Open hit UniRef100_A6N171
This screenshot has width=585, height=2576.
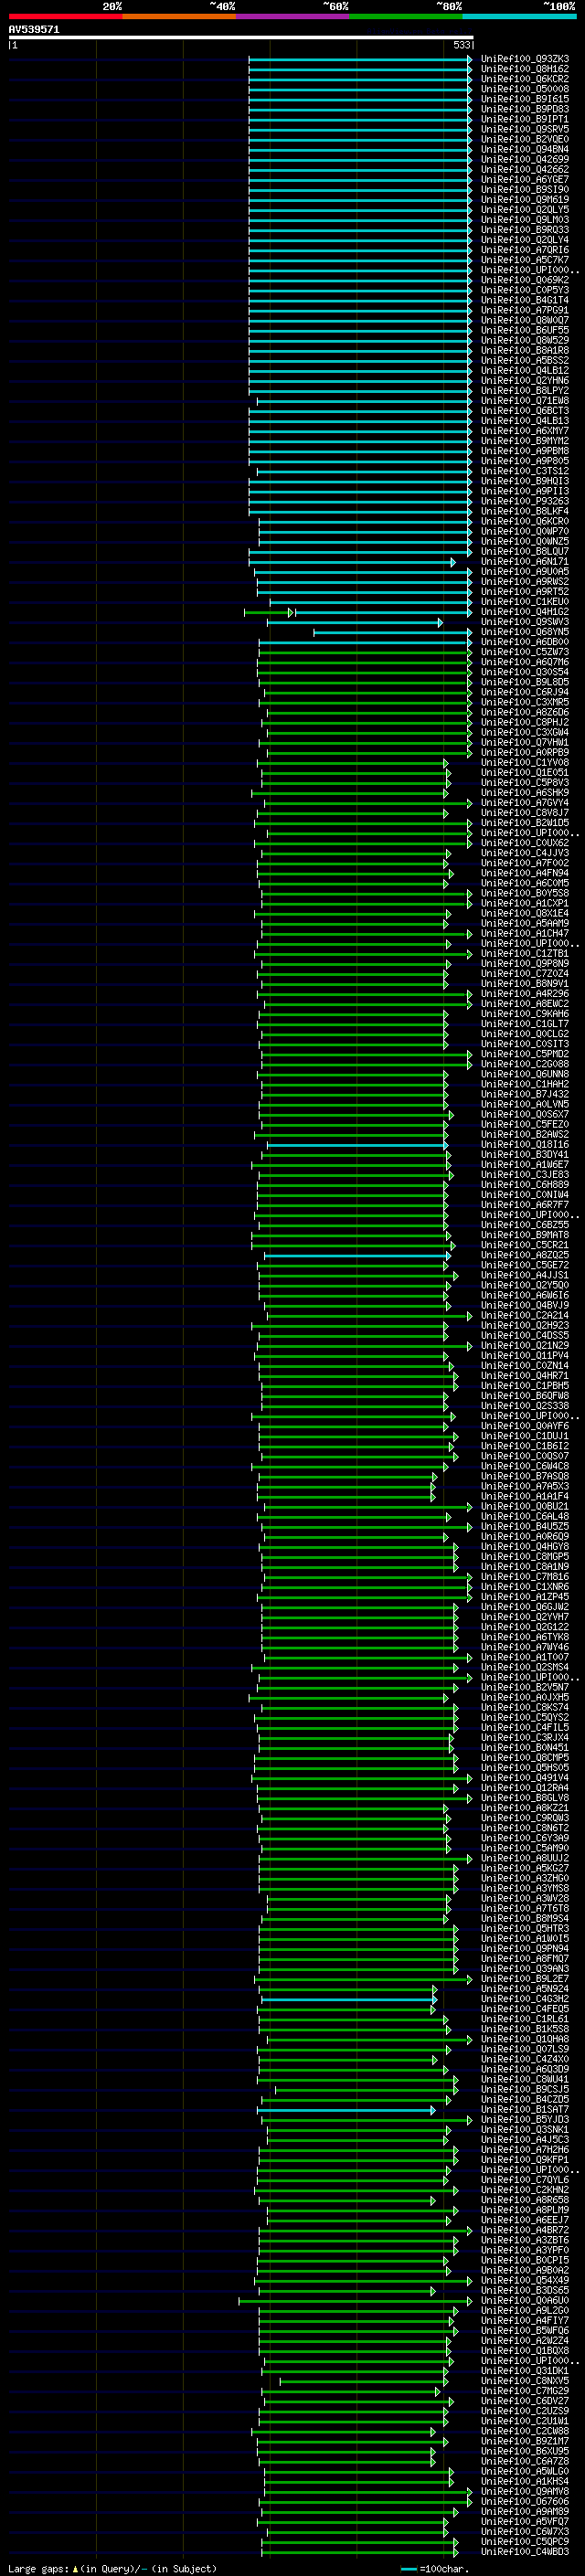coord(525,562)
